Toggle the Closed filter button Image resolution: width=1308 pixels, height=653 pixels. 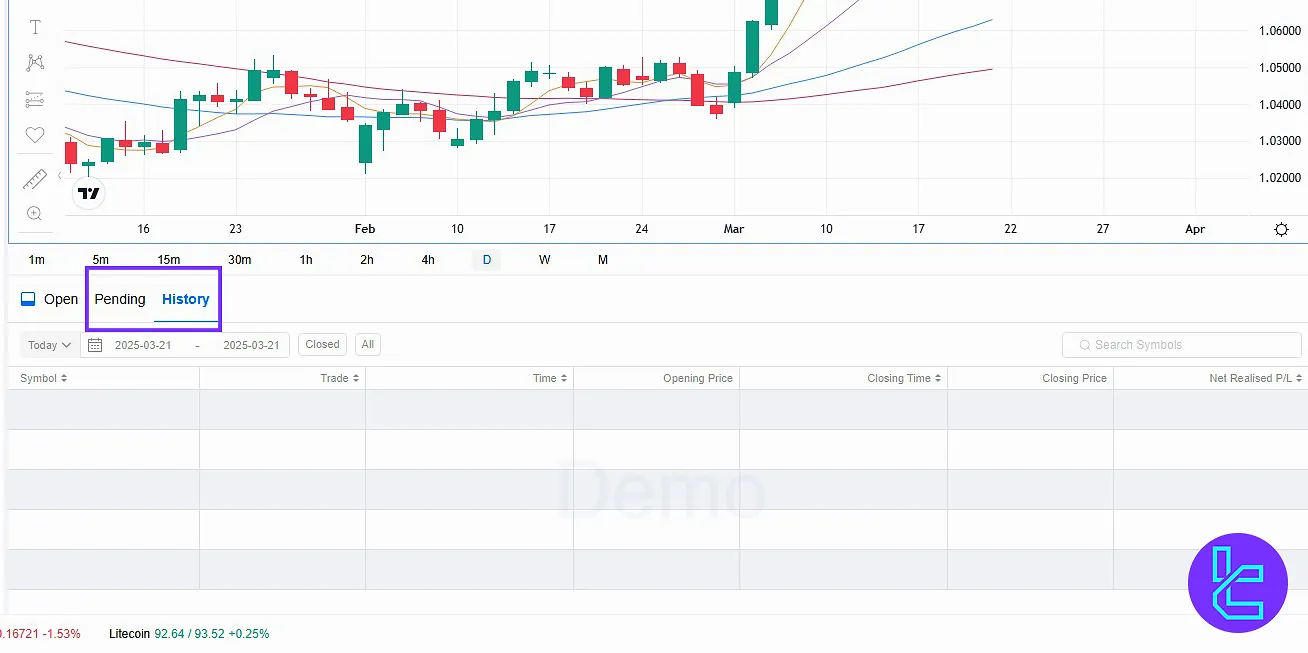pos(322,344)
